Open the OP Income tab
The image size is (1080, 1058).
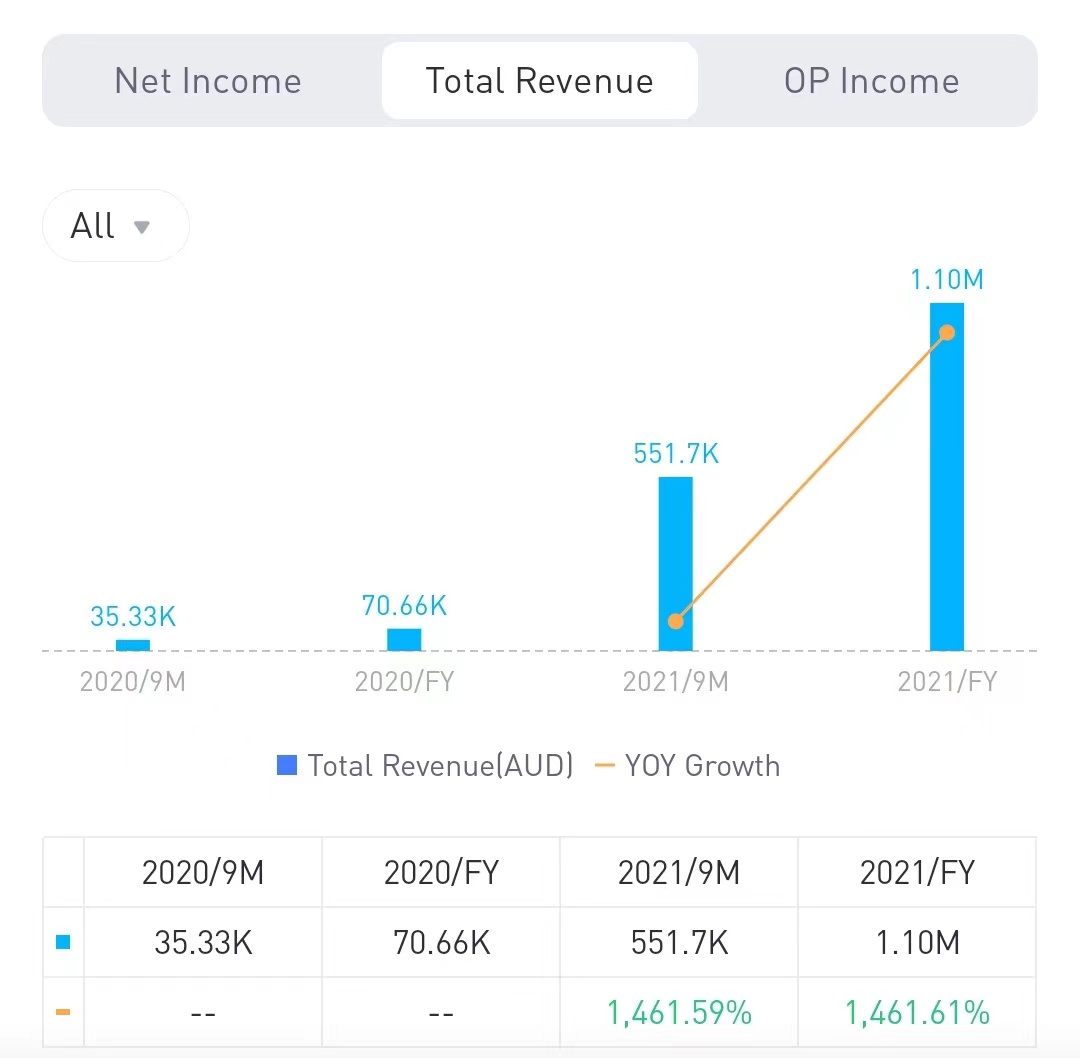click(x=871, y=81)
